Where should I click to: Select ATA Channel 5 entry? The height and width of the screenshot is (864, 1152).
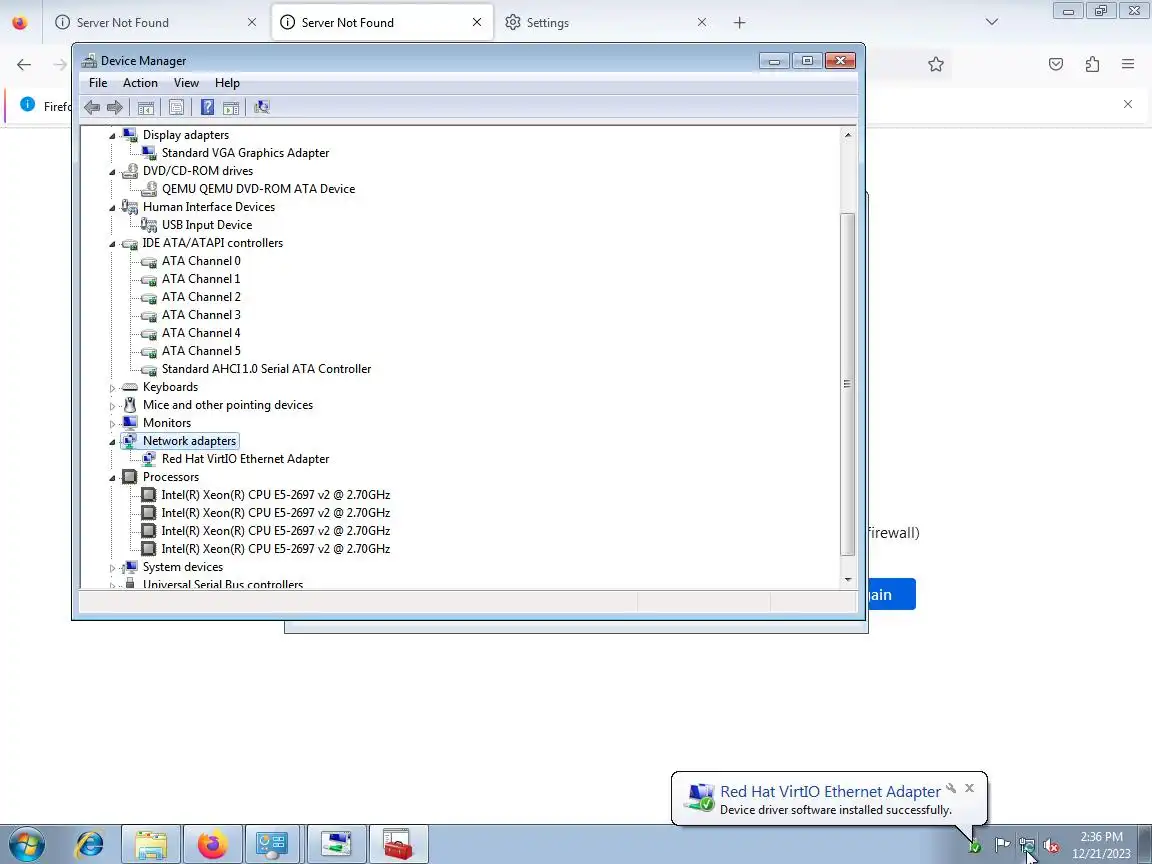click(x=201, y=350)
